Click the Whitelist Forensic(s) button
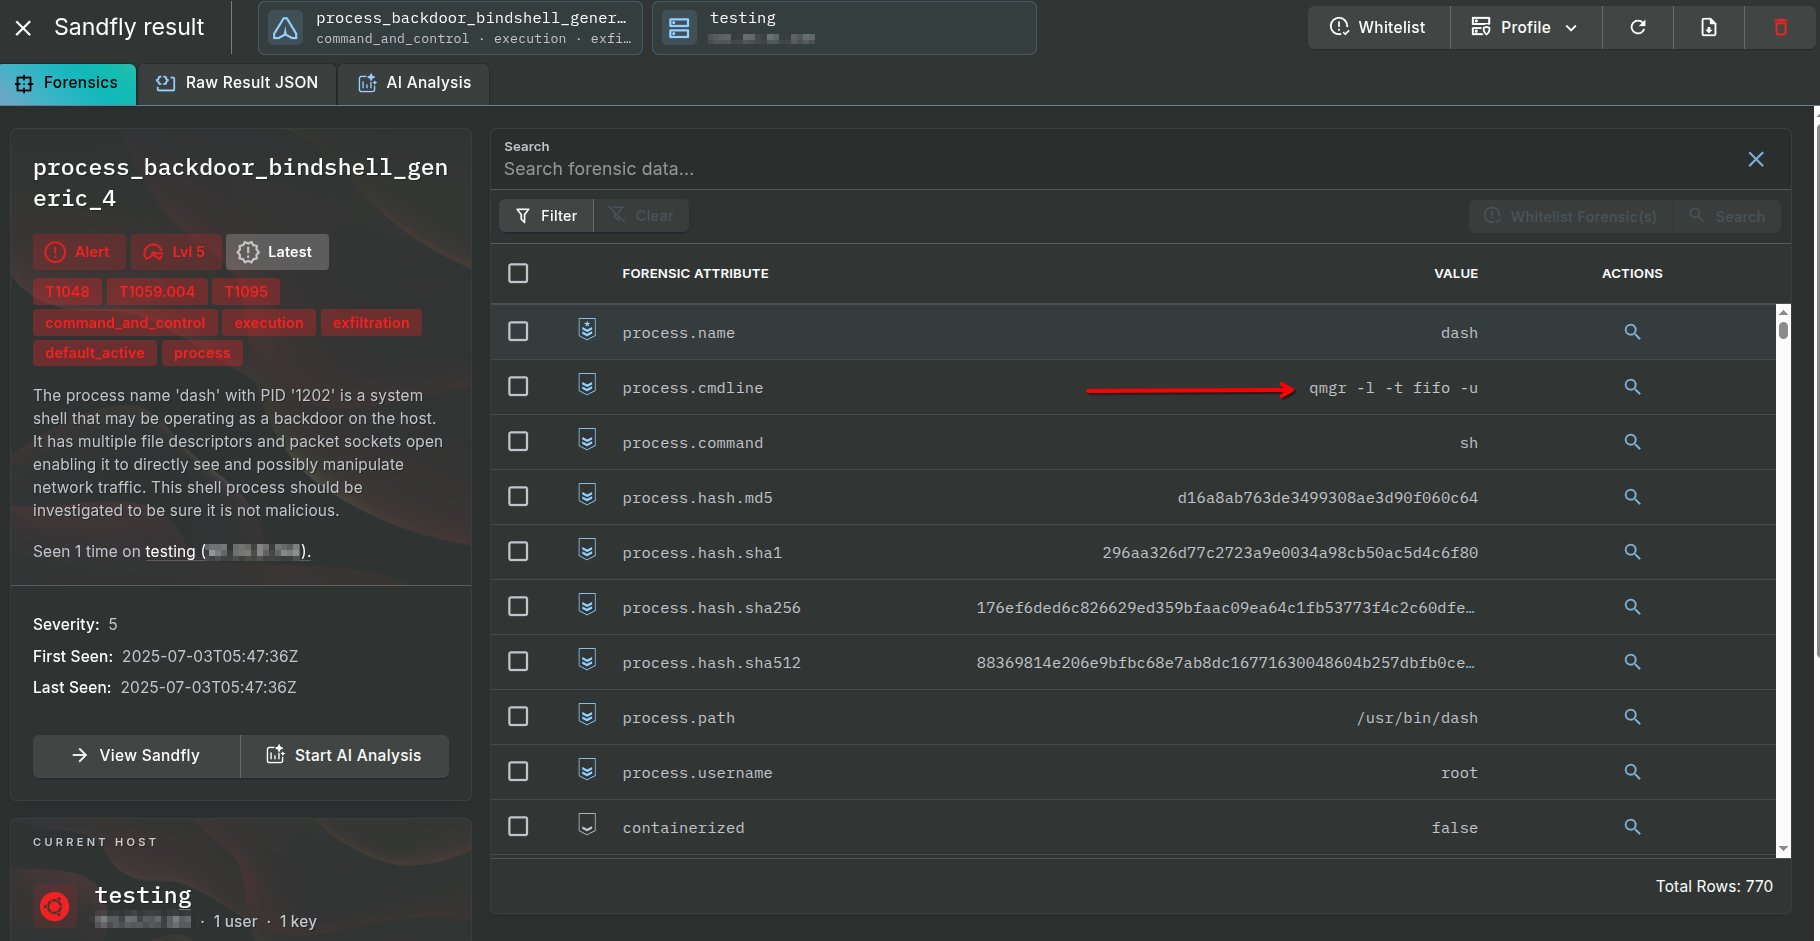 (1571, 216)
